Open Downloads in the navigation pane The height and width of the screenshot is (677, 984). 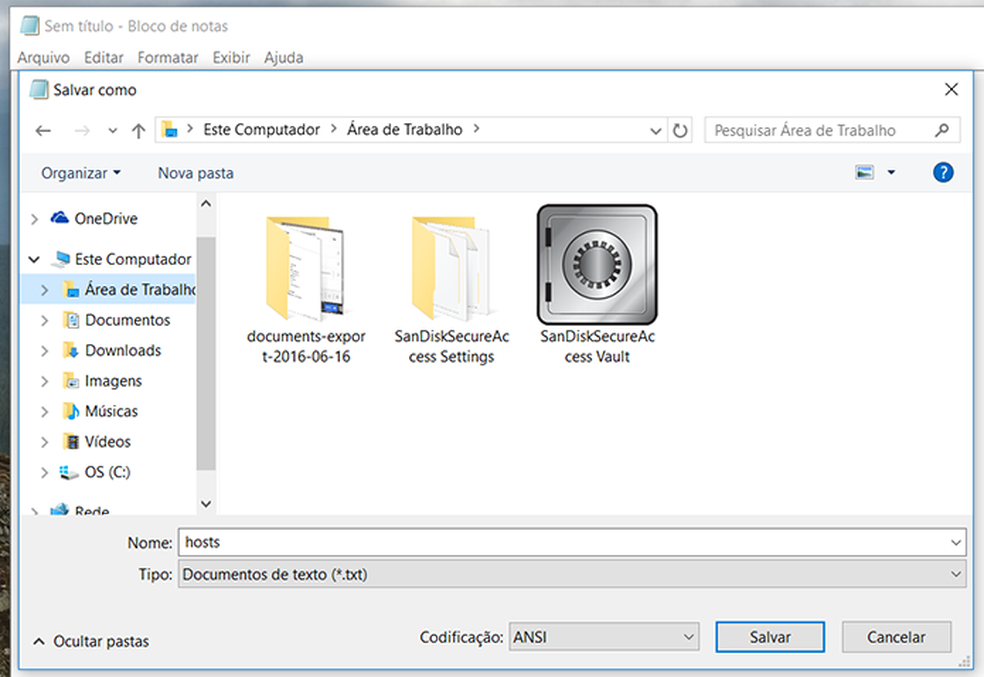pos(122,350)
